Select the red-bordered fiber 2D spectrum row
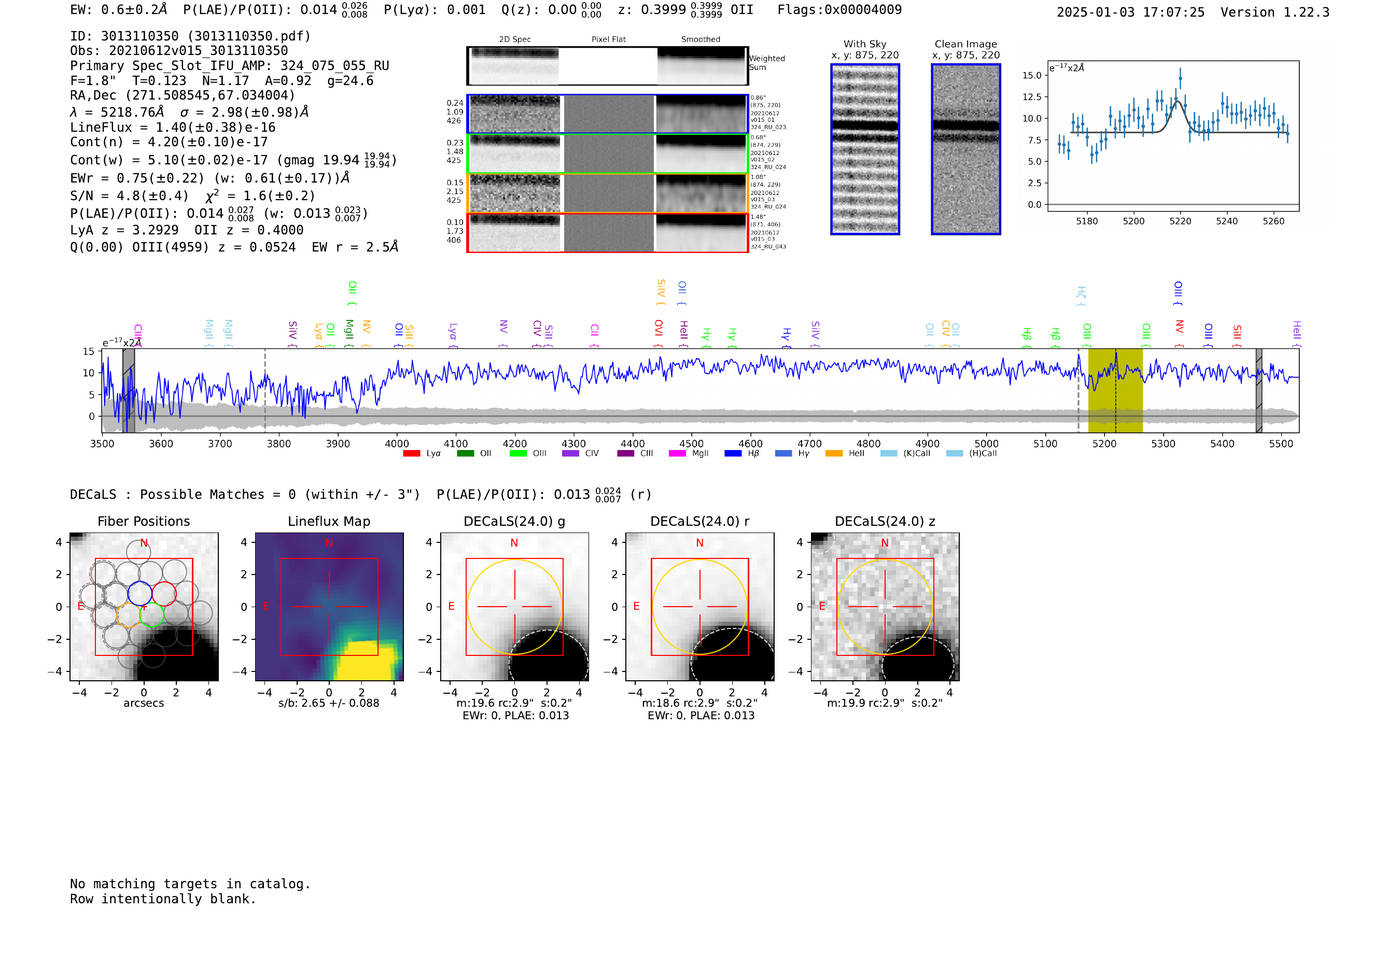The width and height of the screenshot is (1400, 953). [607, 232]
